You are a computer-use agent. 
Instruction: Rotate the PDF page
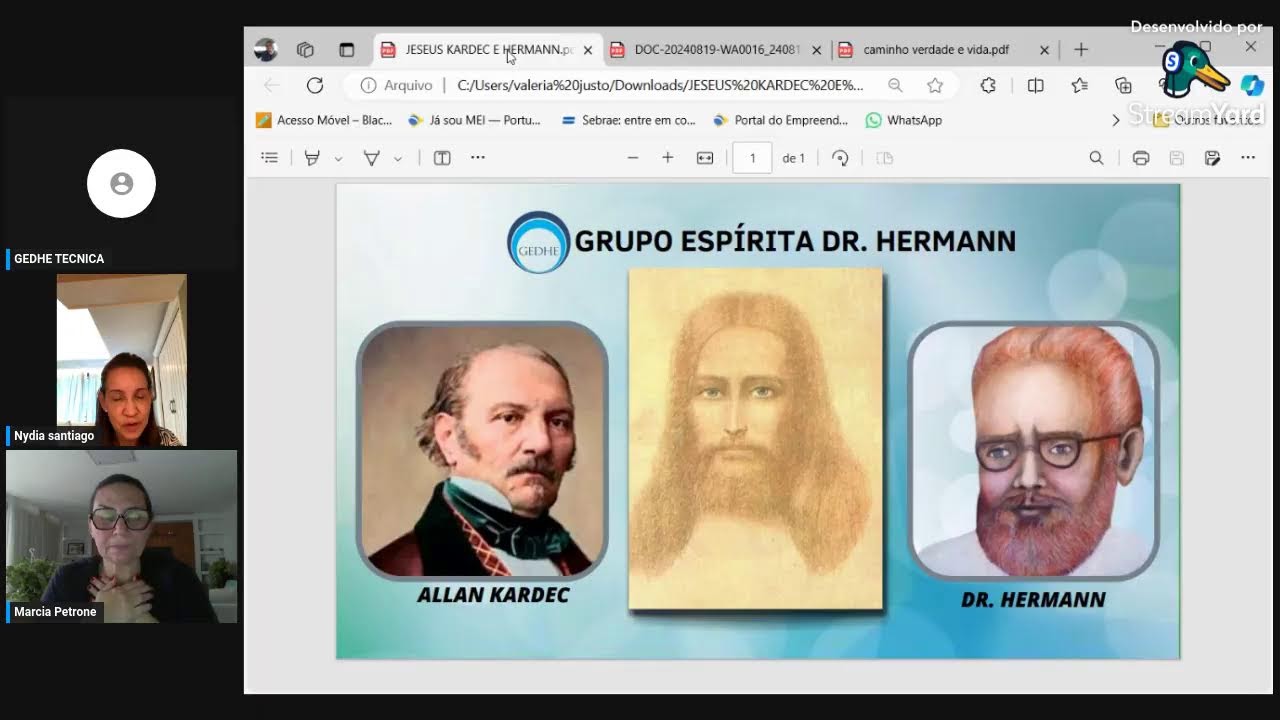coord(840,158)
